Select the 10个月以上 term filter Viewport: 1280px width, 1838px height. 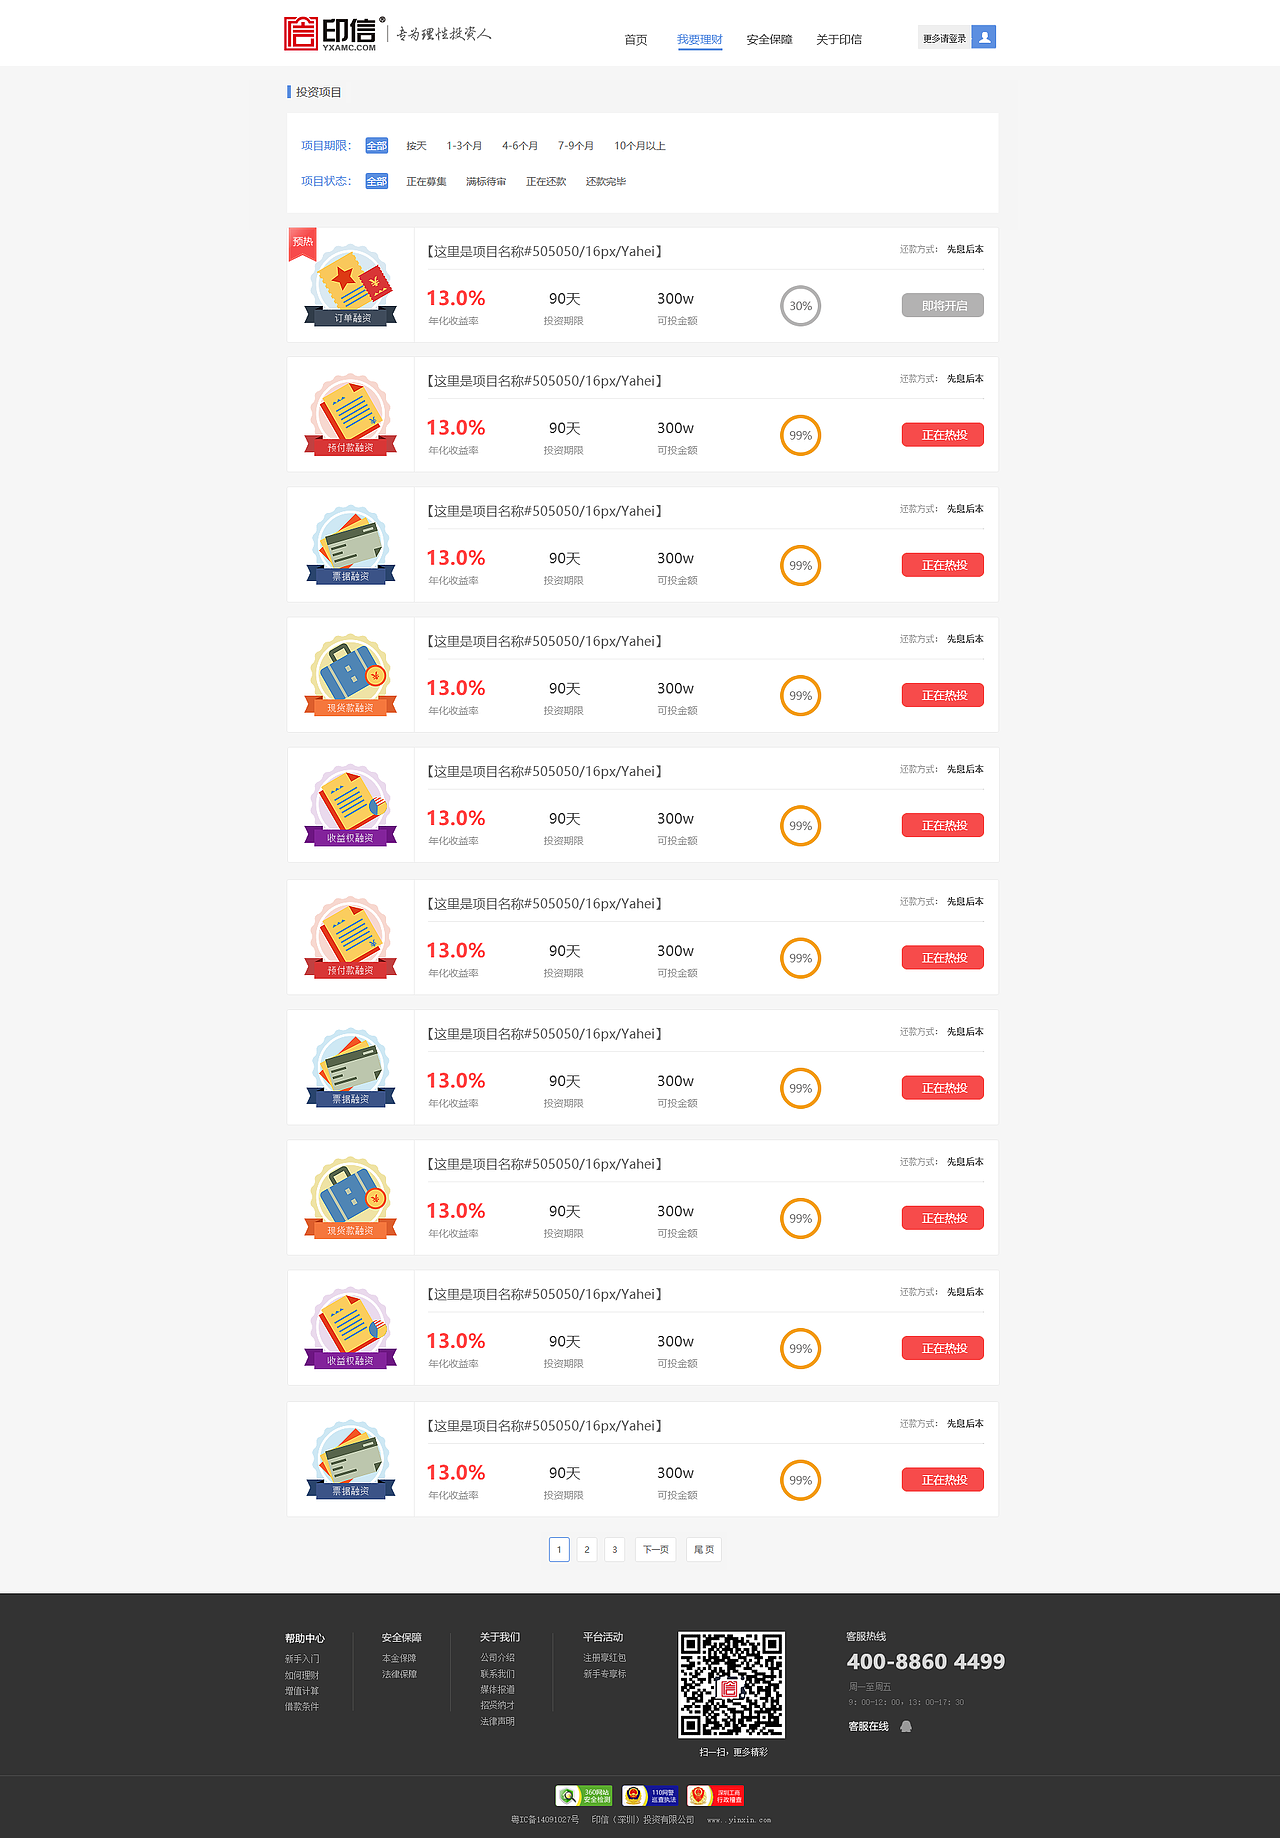click(x=640, y=146)
